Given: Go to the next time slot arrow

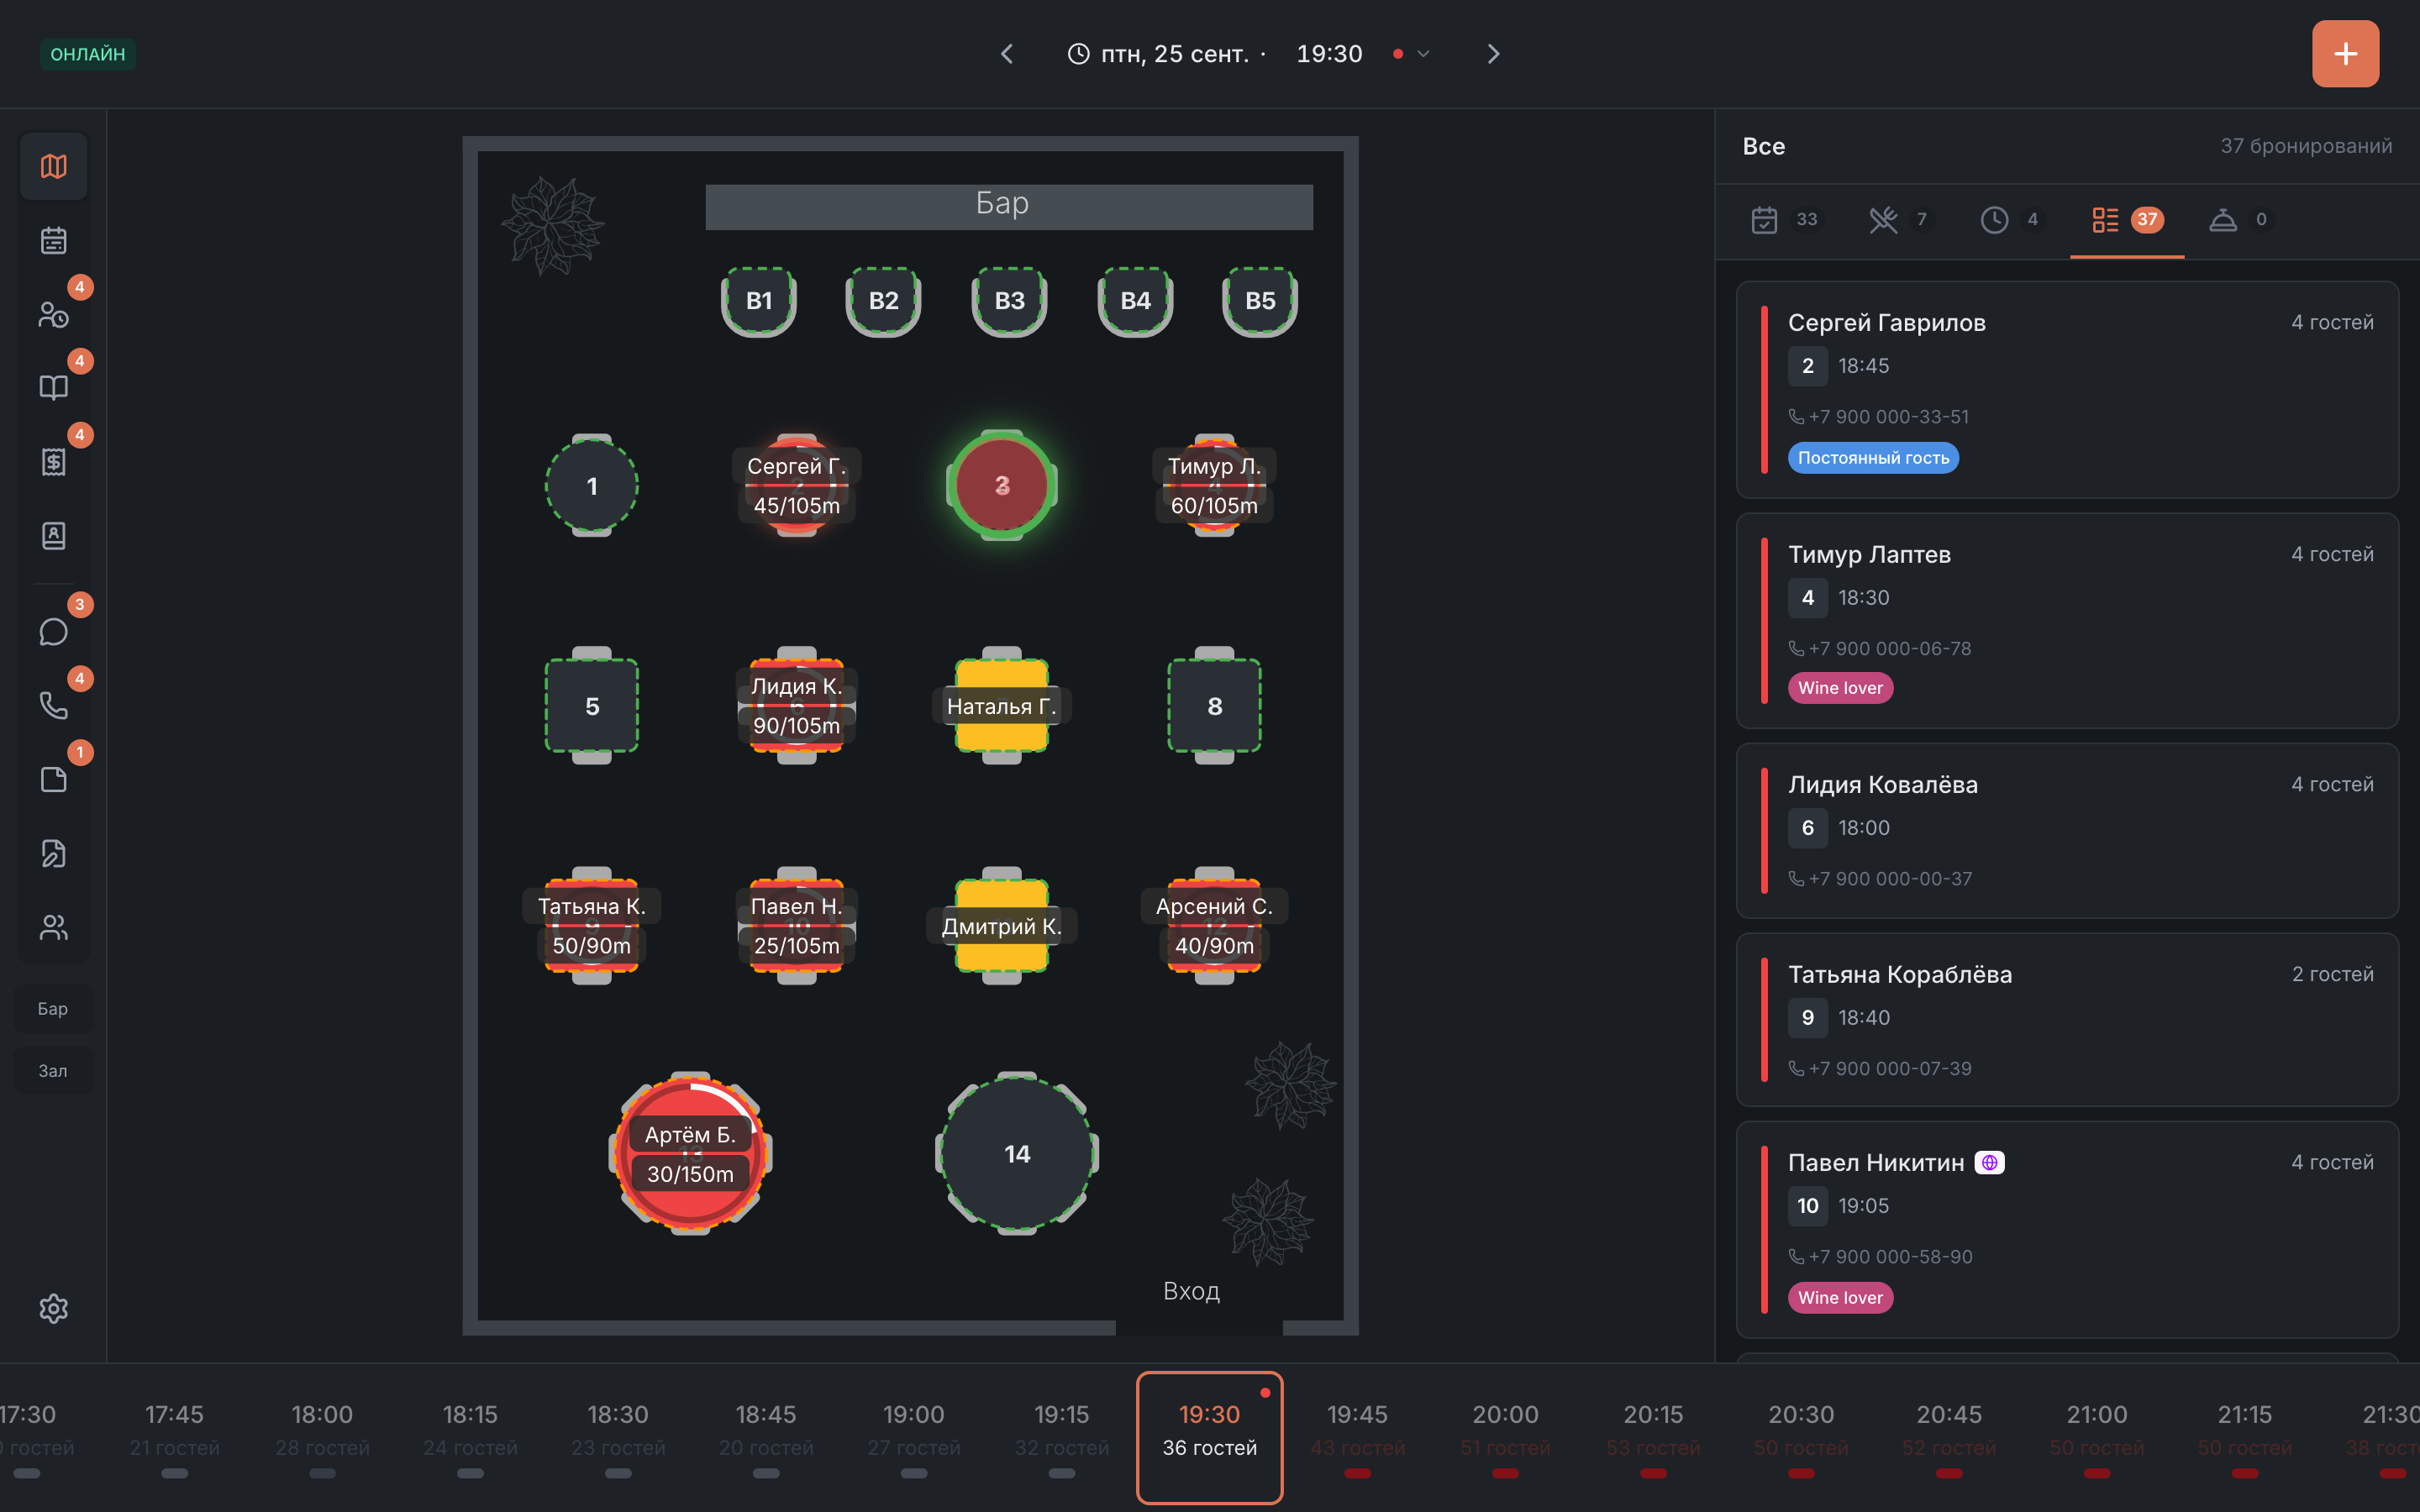Looking at the screenshot, I should [x=1493, y=54].
